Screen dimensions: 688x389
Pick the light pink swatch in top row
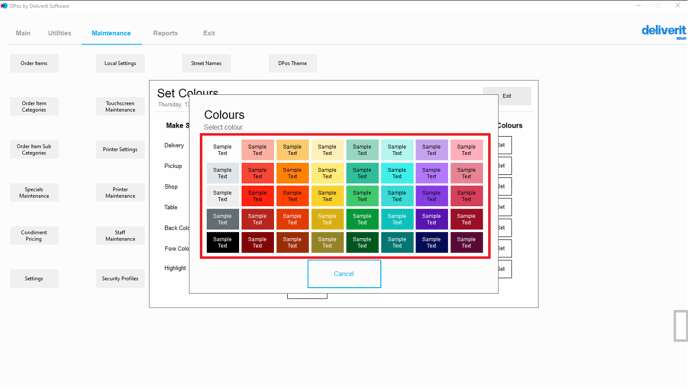(x=466, y=150)
